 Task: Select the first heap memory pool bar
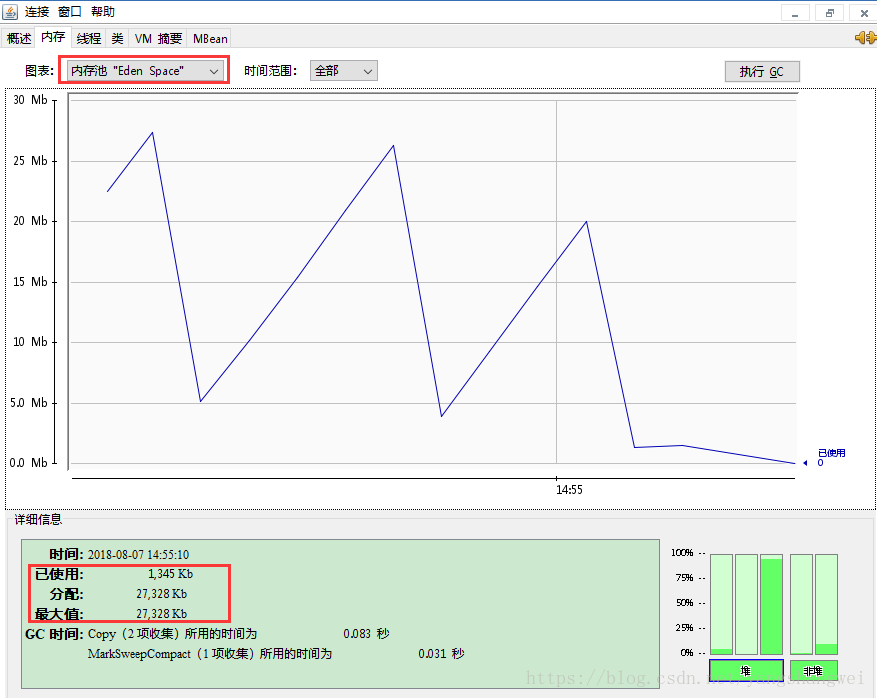click(720, 603)
